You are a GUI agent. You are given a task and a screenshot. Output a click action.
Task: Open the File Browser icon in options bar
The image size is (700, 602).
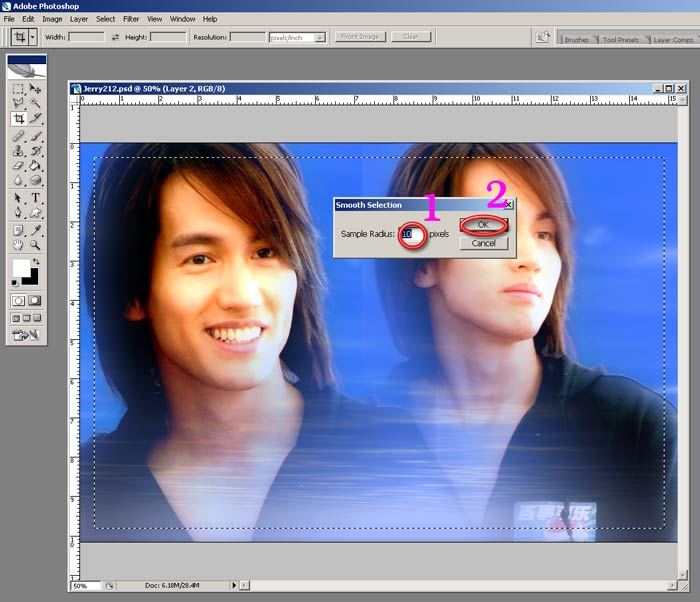tap(542, 37)
